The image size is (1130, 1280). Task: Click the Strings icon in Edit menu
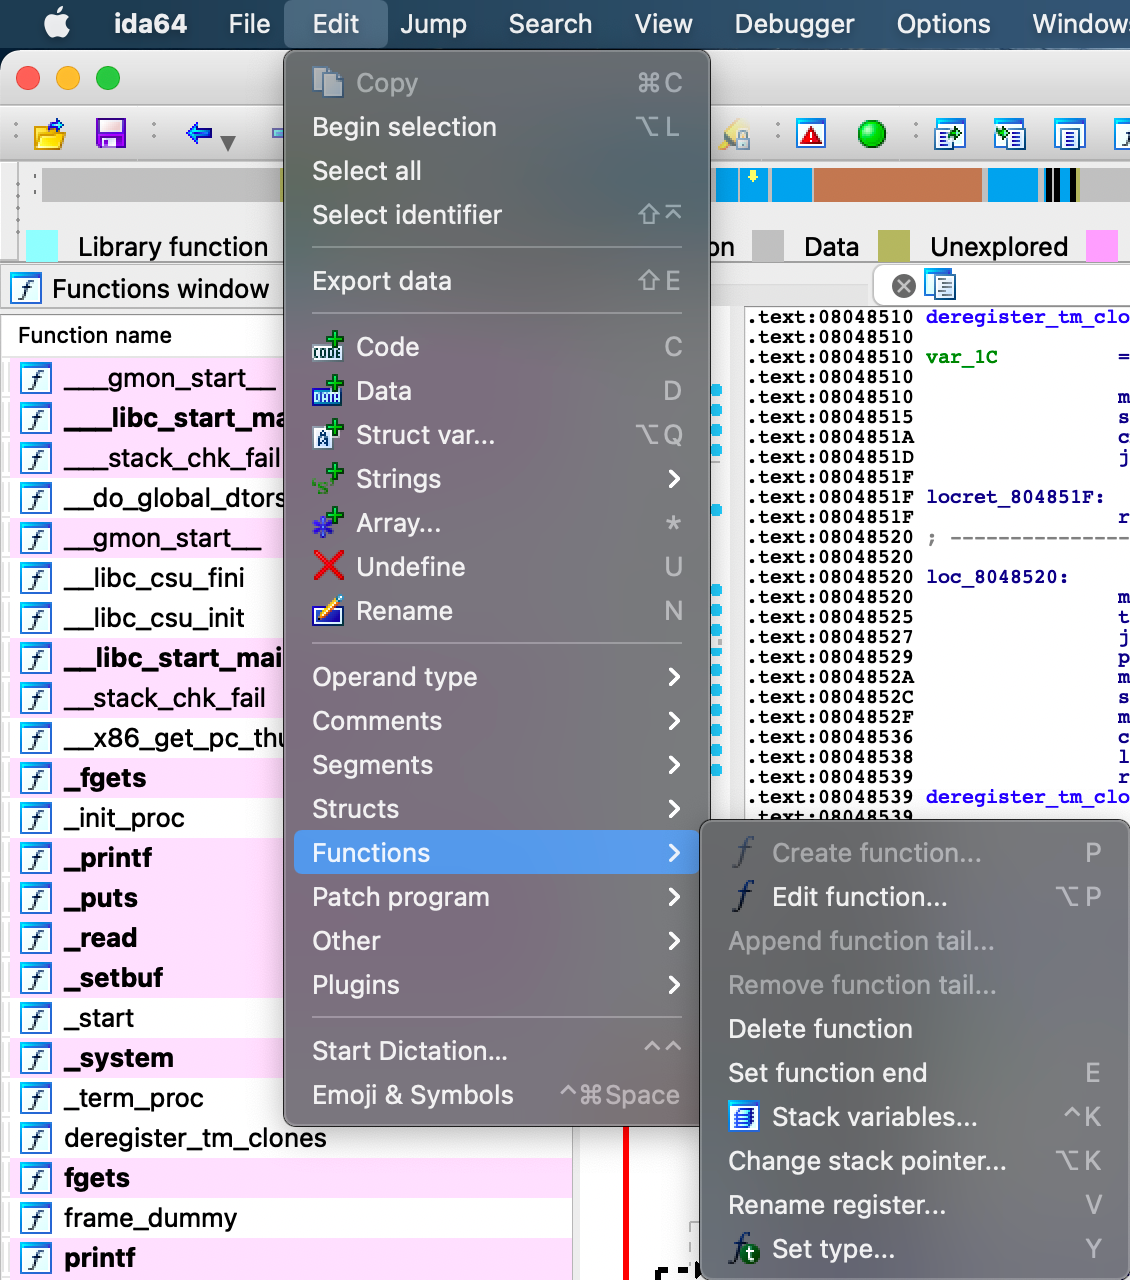[328, 478]
